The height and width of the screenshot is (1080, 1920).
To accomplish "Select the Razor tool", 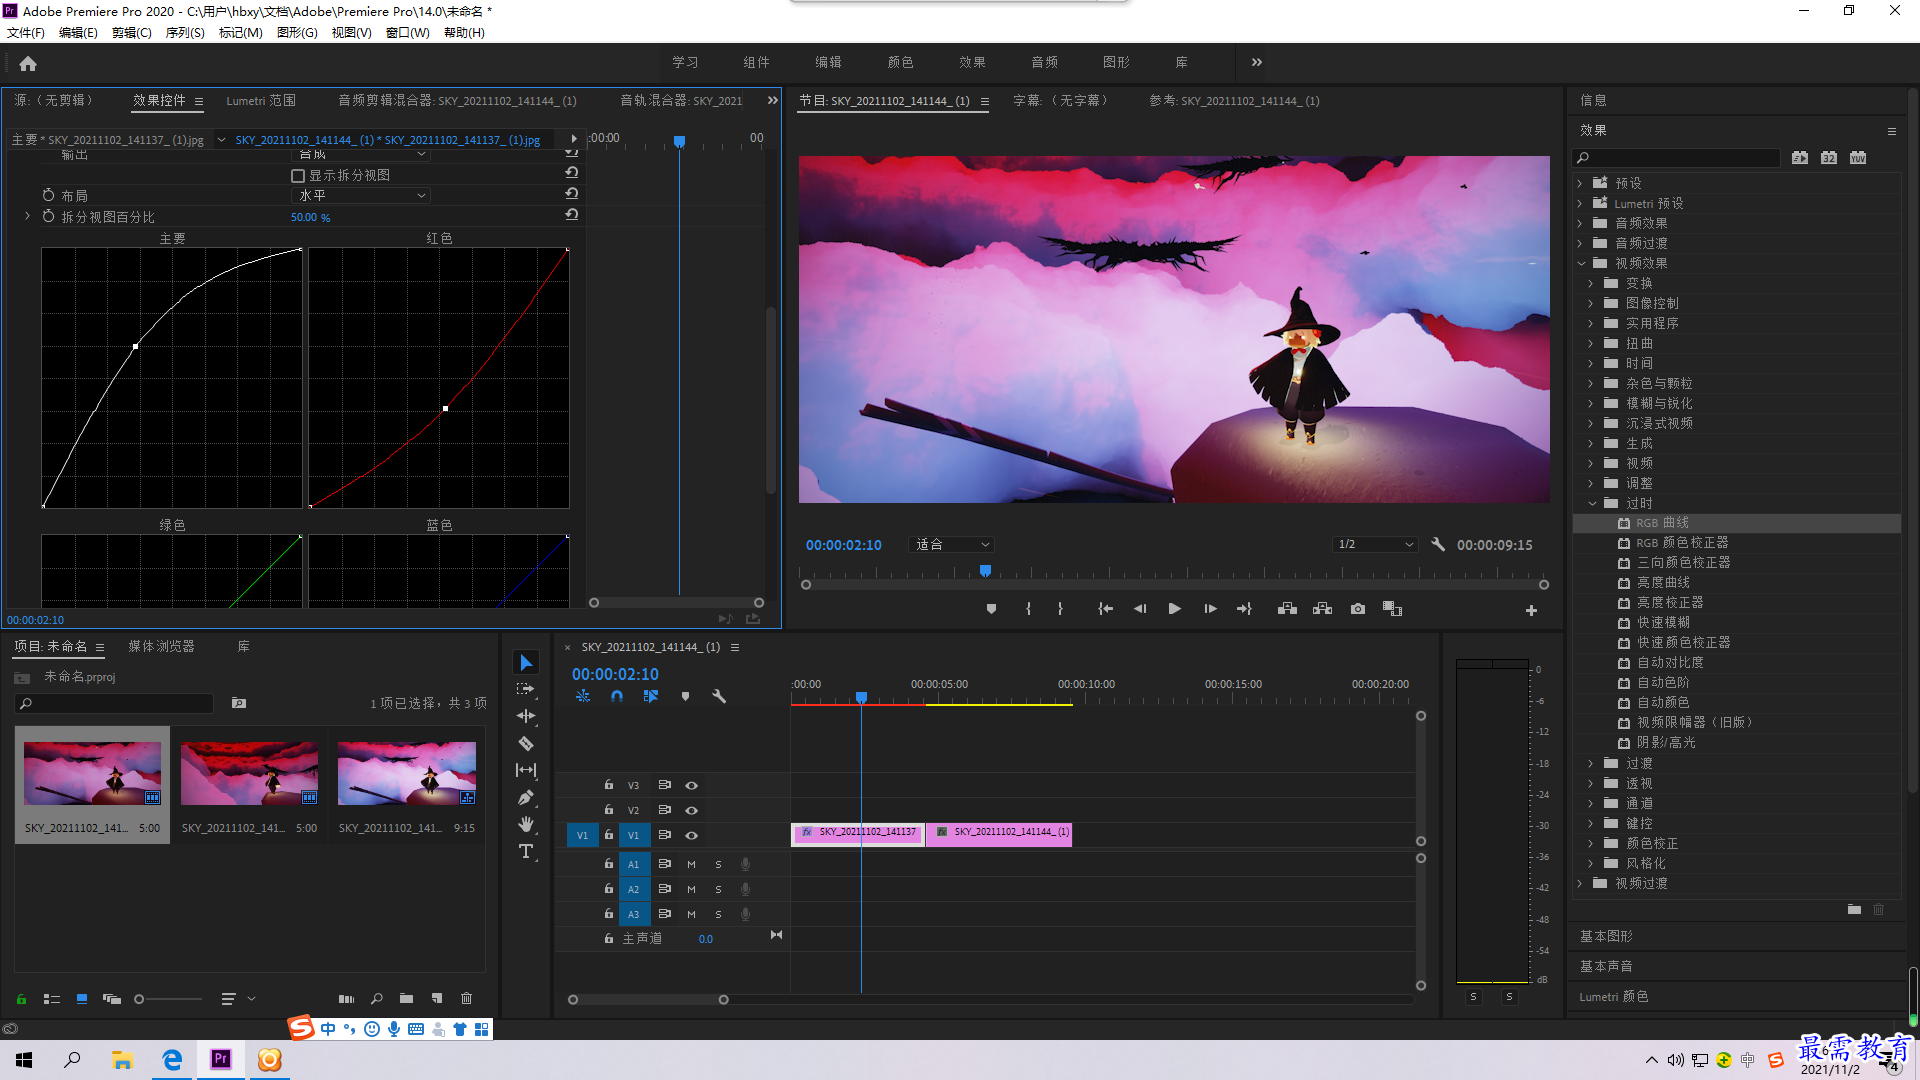I will coord(526,744).
